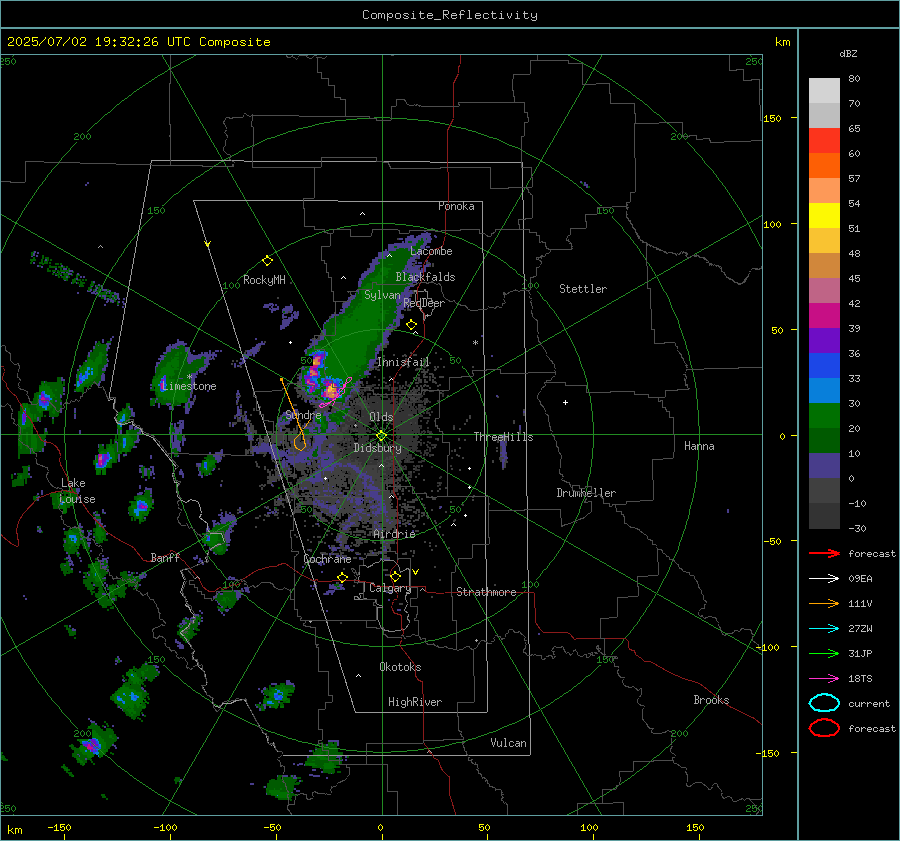Click the red 'forecast' ellipse legend icon
The height and width of the screenshot is (841, 900).
click(x=824, y=728)
